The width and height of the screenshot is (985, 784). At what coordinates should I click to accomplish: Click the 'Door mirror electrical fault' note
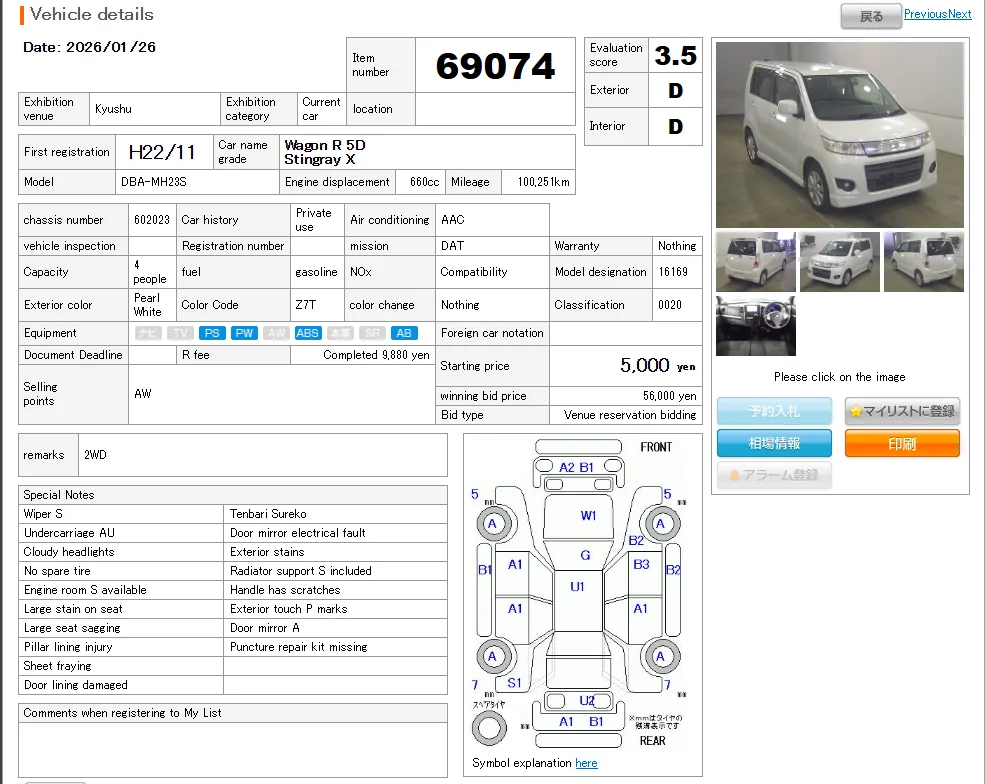[298, 533]
